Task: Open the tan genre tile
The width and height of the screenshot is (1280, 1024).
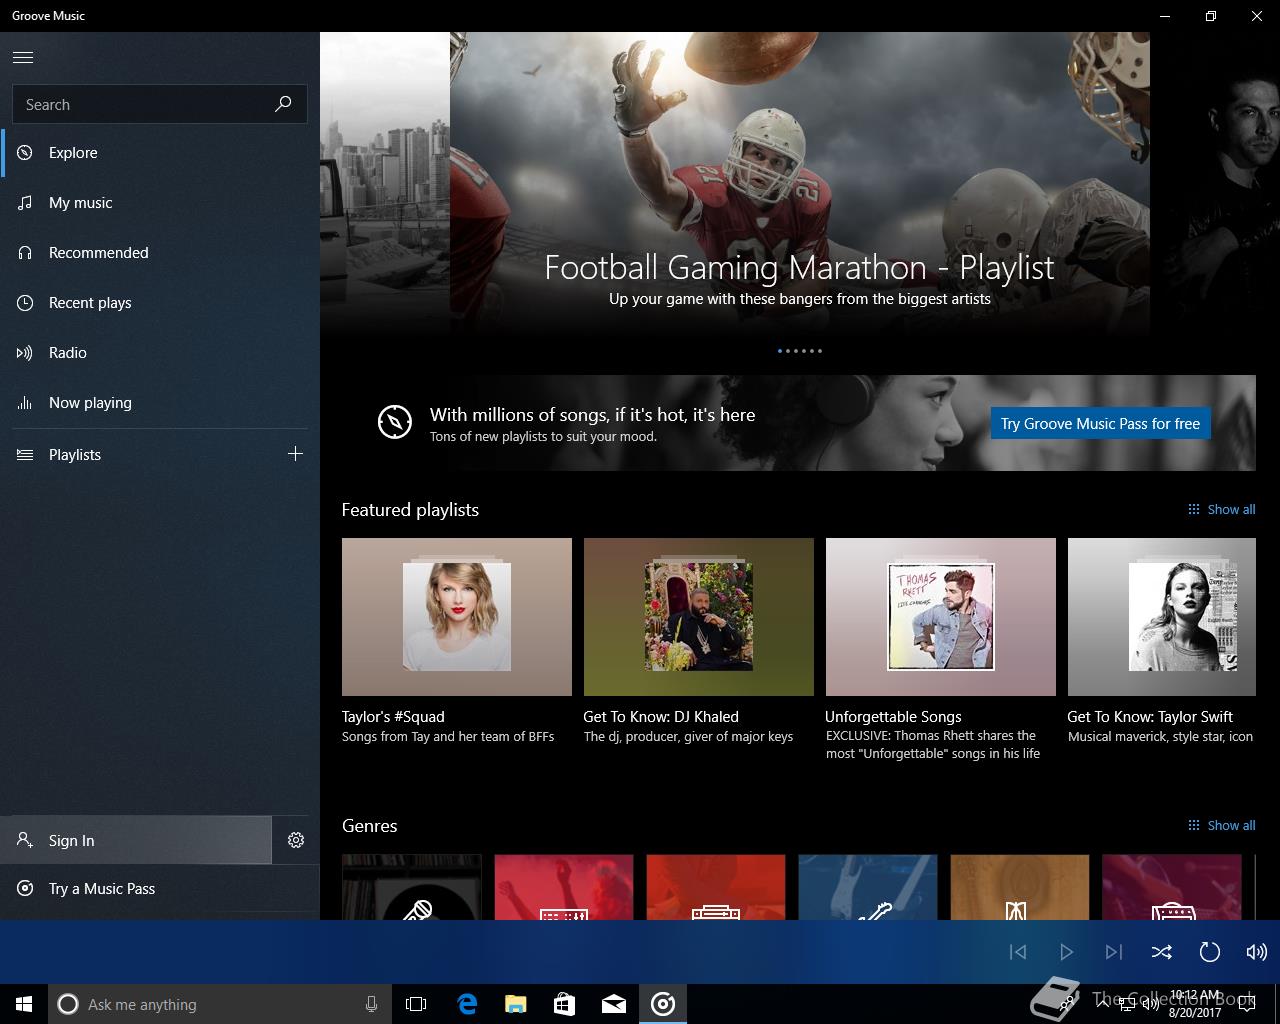Action: [x=1020, y=887]
